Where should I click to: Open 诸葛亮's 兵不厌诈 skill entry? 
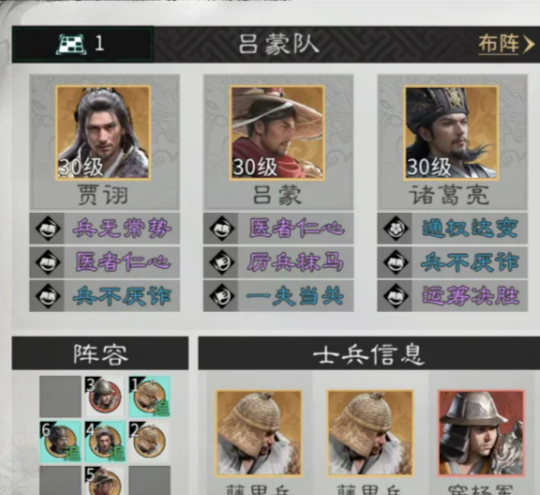[x=452, y=262]
